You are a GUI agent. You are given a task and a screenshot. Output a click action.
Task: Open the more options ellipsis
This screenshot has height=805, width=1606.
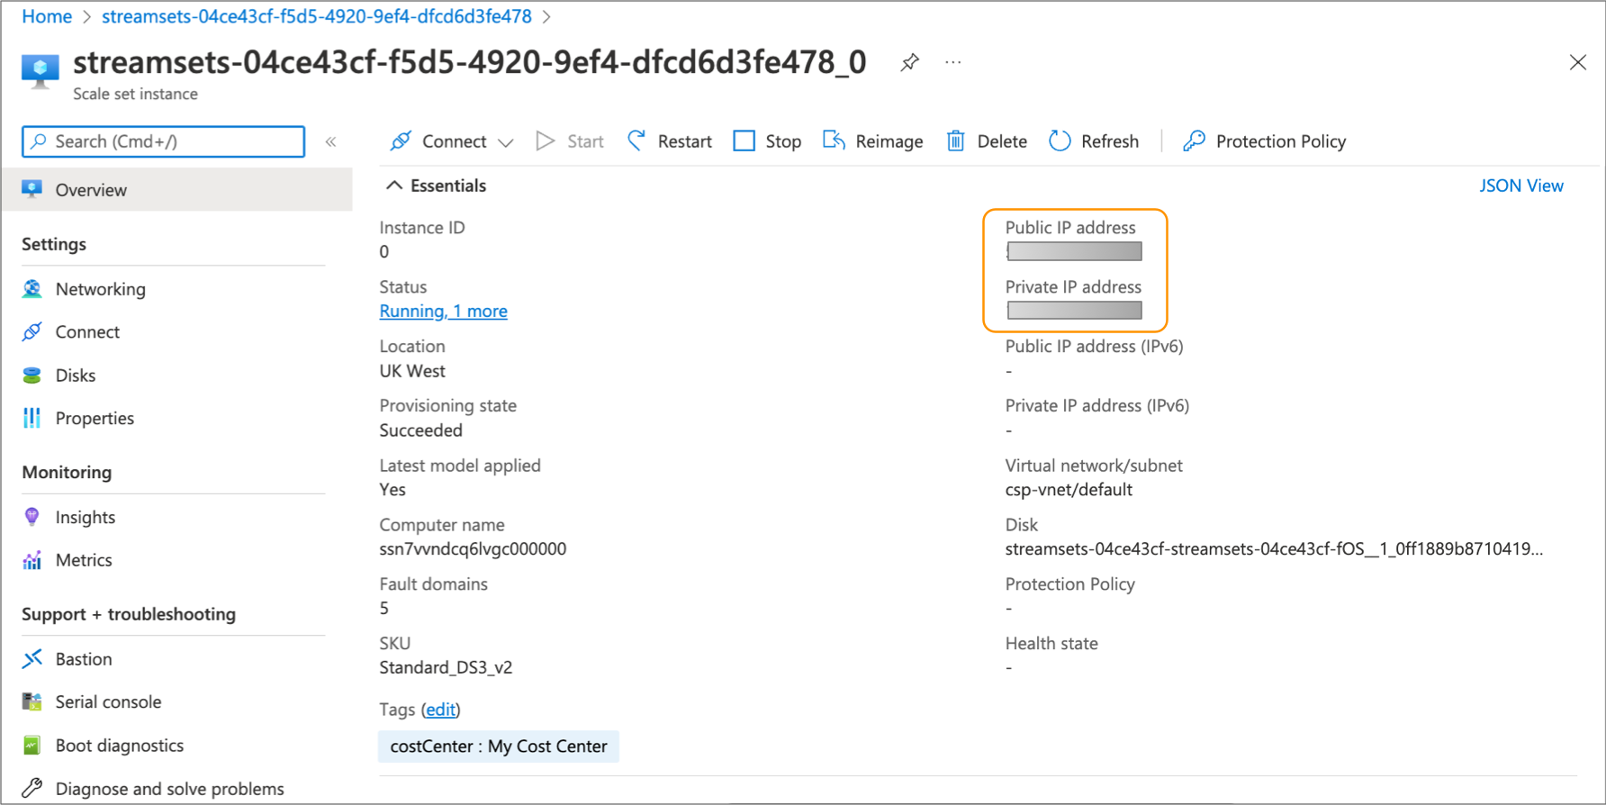tap(953, 63)
